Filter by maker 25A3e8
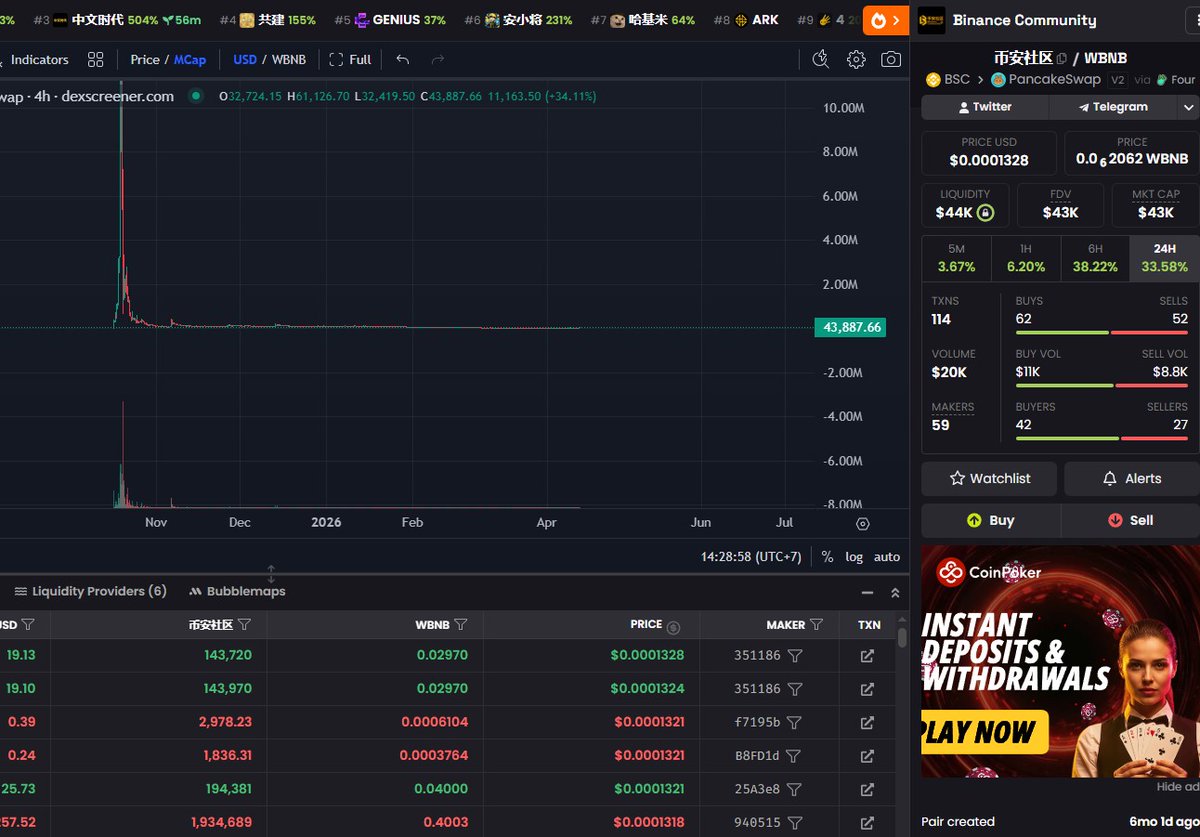The height and width of the screenshot is (837, 1200). (x=793, y=789)
